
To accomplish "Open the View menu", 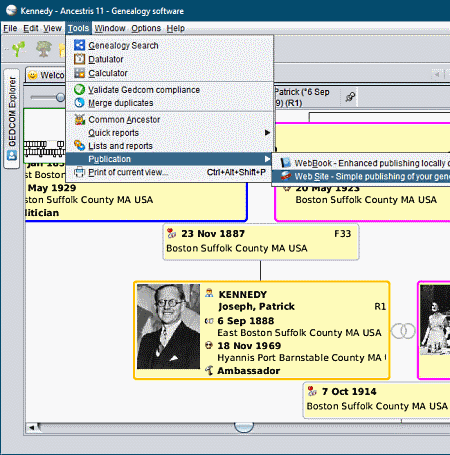I will pyautogui.click(x=52, y=28).
